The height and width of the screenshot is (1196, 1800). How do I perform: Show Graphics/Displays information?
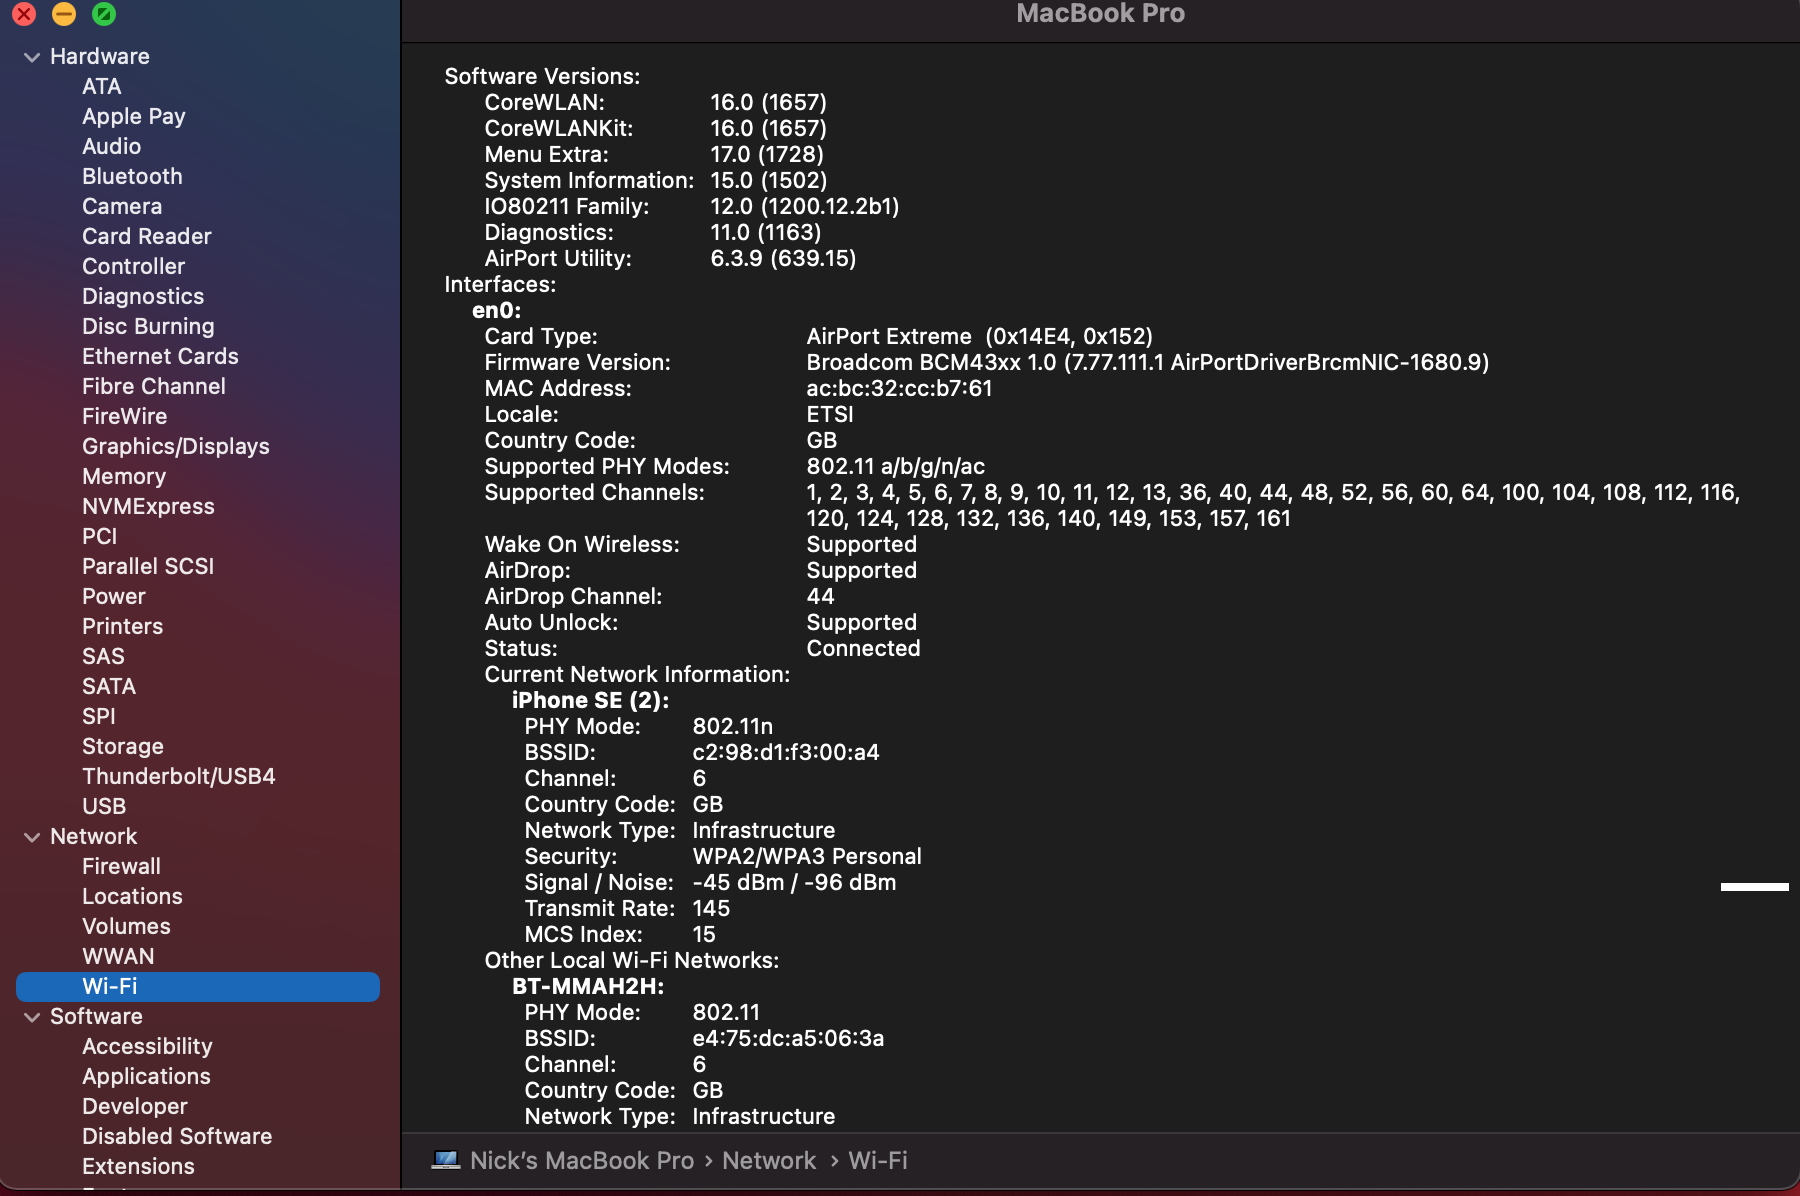tap(176, 447)
